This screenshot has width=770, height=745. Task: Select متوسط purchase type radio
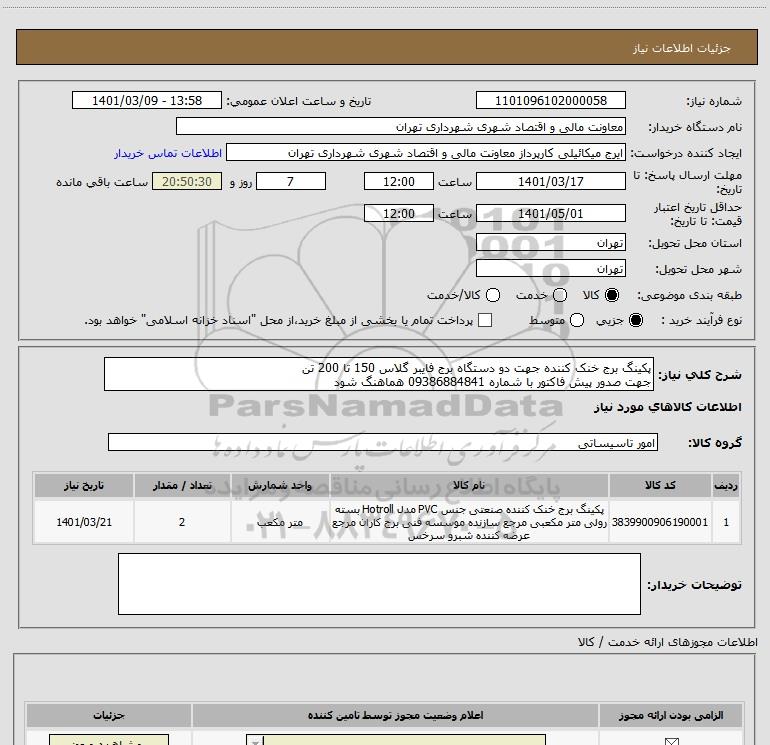click(x=577, y=320)
